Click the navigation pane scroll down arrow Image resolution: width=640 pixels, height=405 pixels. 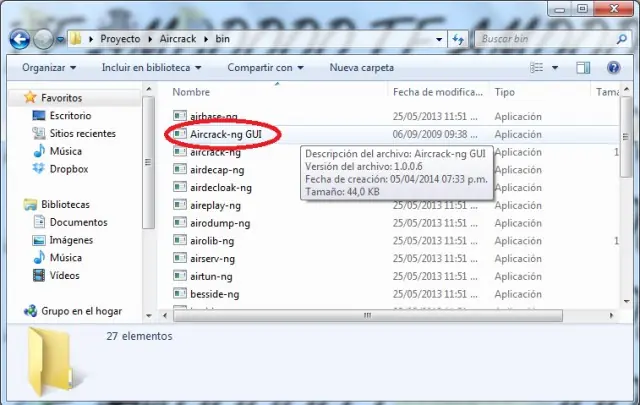point(149,316)
